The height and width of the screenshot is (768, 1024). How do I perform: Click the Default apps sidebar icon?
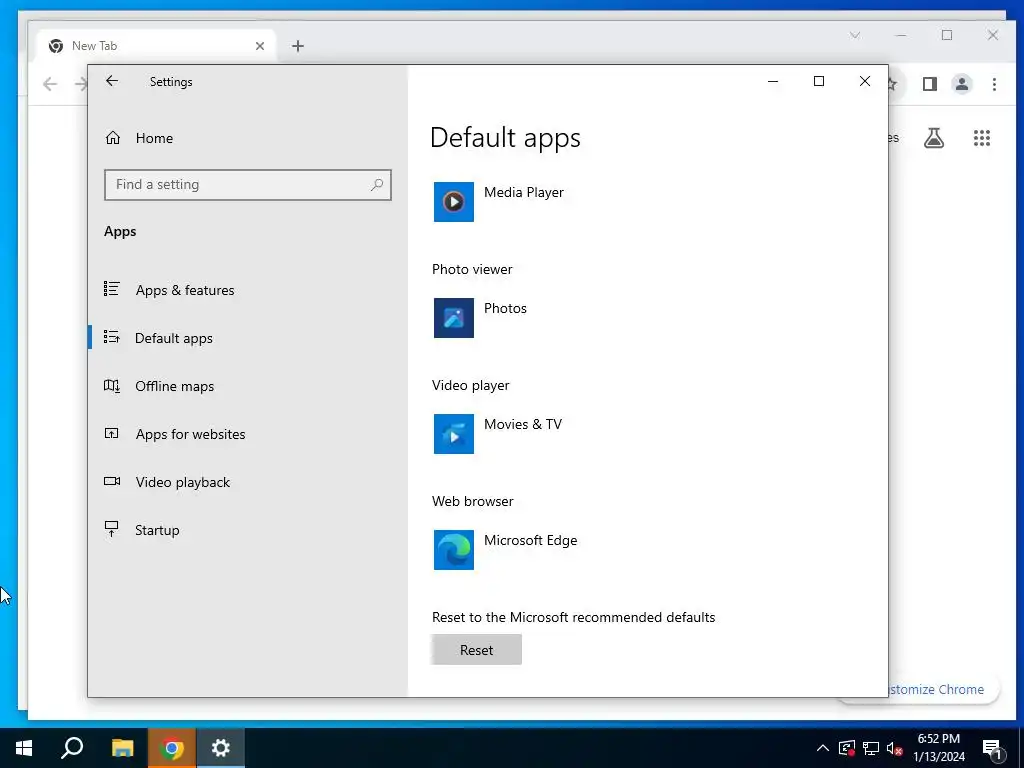pos(112,337)
